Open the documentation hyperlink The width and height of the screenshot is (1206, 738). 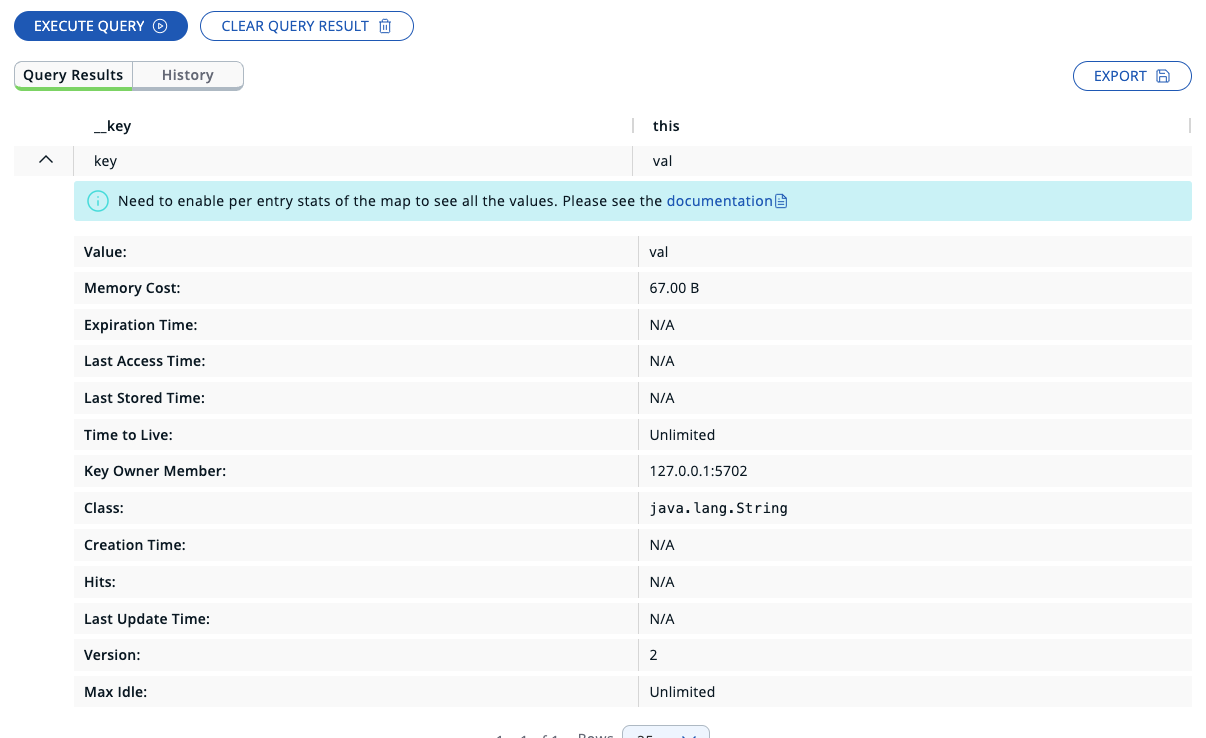tap(721, 200)
